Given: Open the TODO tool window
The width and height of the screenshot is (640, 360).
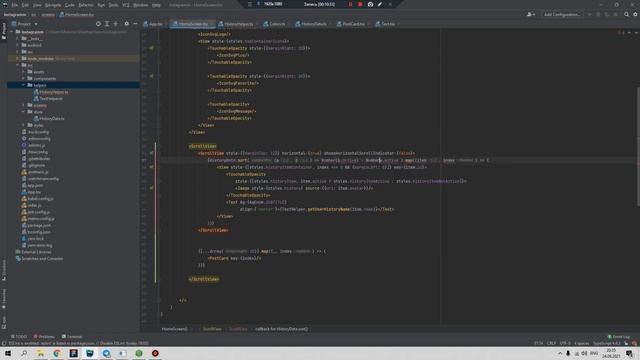Looking at the screenshot, I should click(x=19, y=337).
